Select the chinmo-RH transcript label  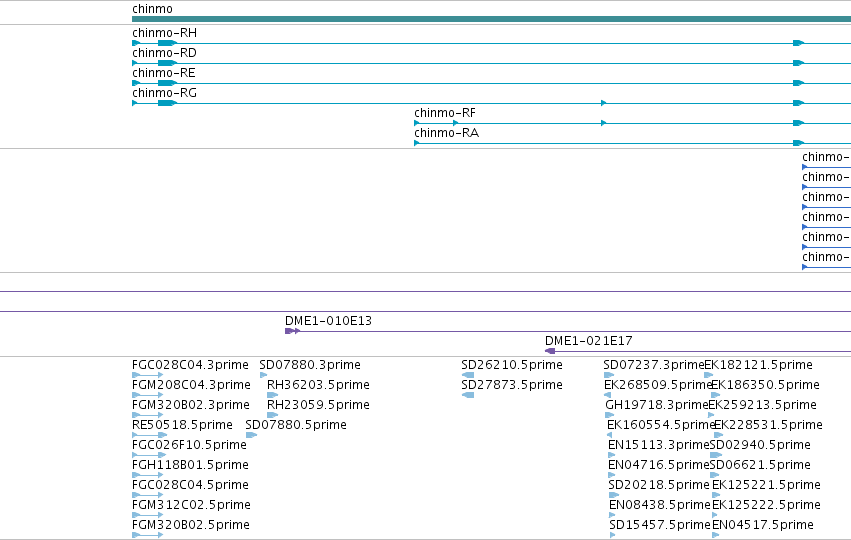(x=164, y=33)
